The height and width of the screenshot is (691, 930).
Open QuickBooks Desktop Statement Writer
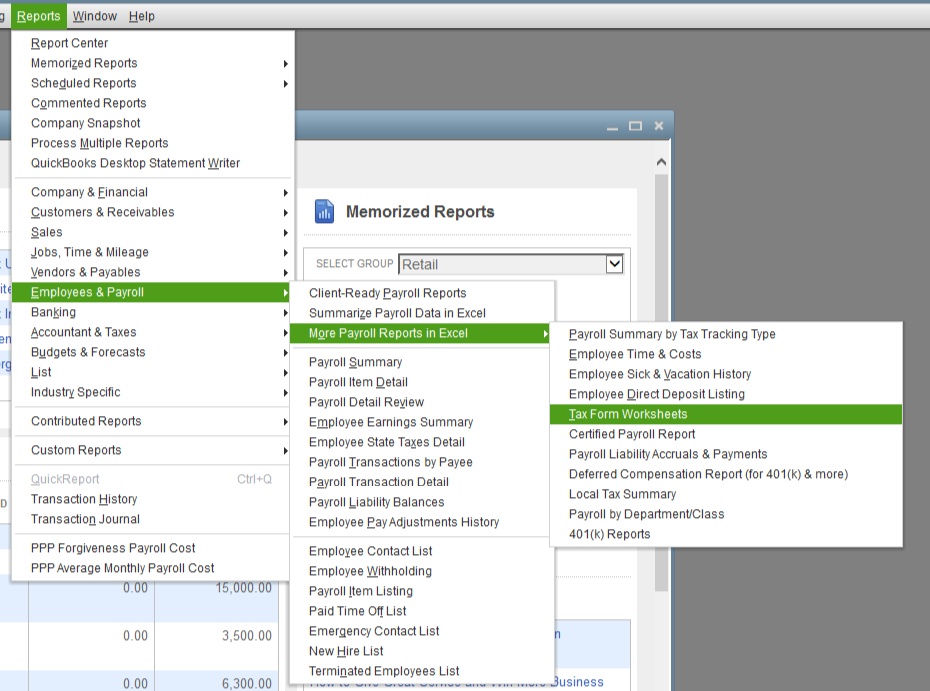pos(152,163)
